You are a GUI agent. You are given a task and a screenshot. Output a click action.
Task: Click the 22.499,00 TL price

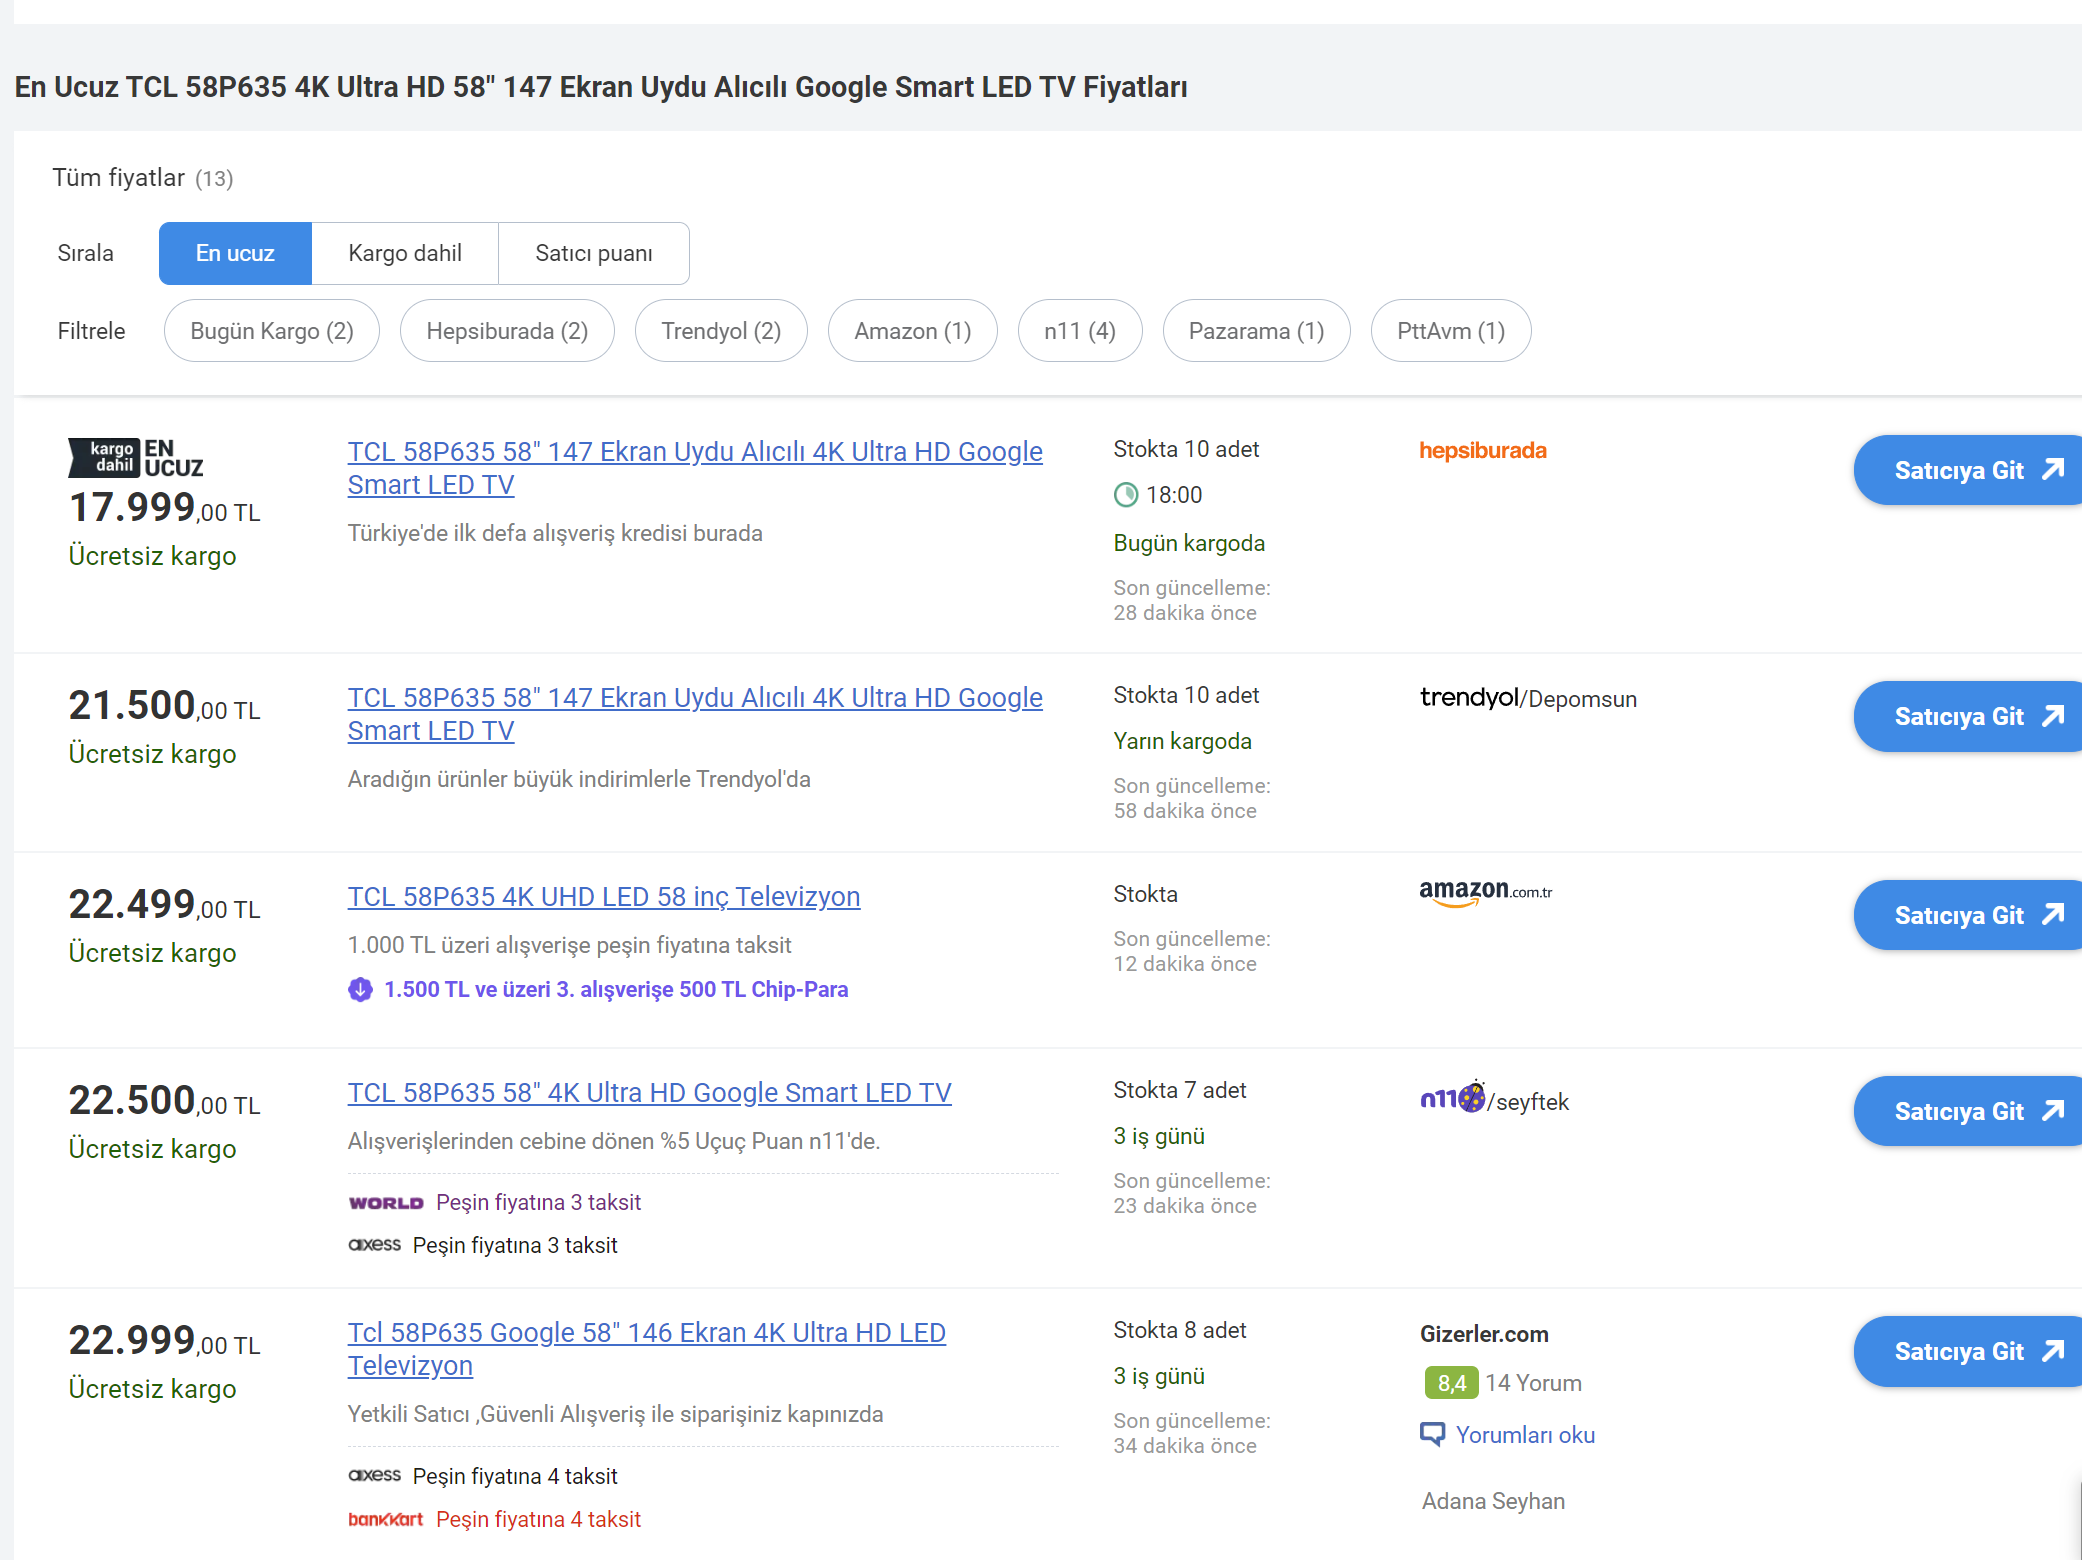click(x=164, y=904)
